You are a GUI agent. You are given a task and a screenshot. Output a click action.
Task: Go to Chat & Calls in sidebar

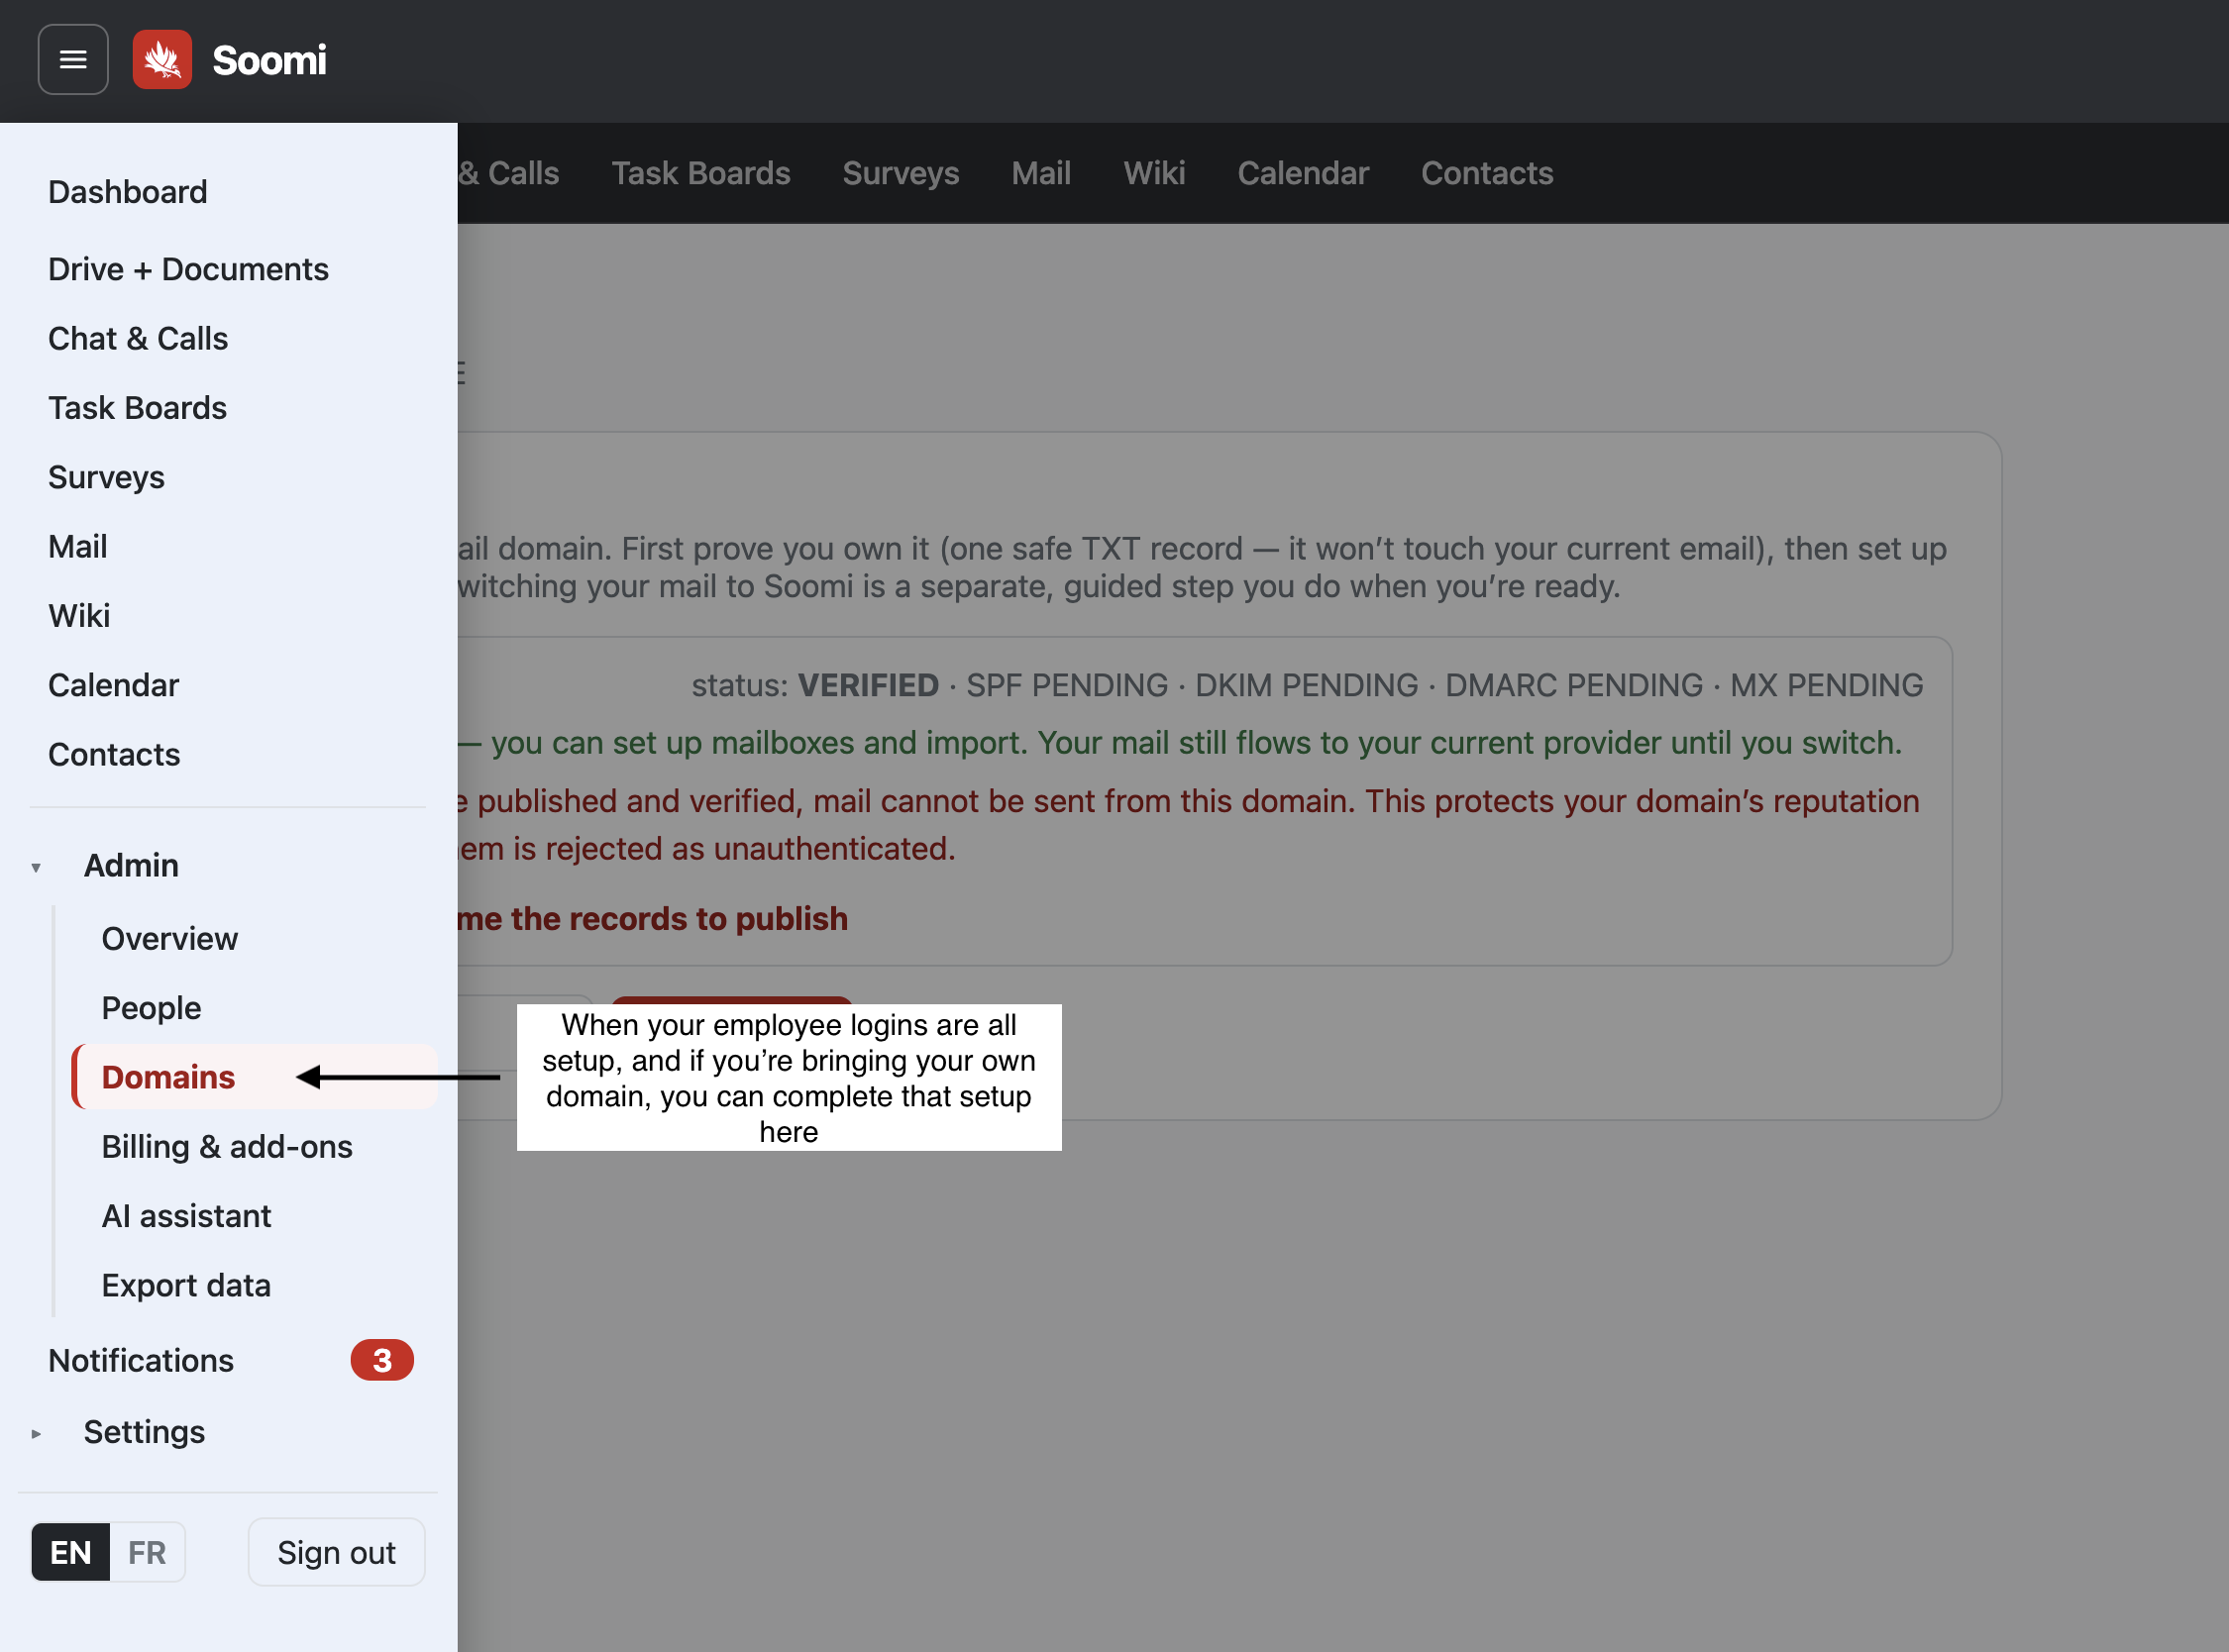[138, 339]
